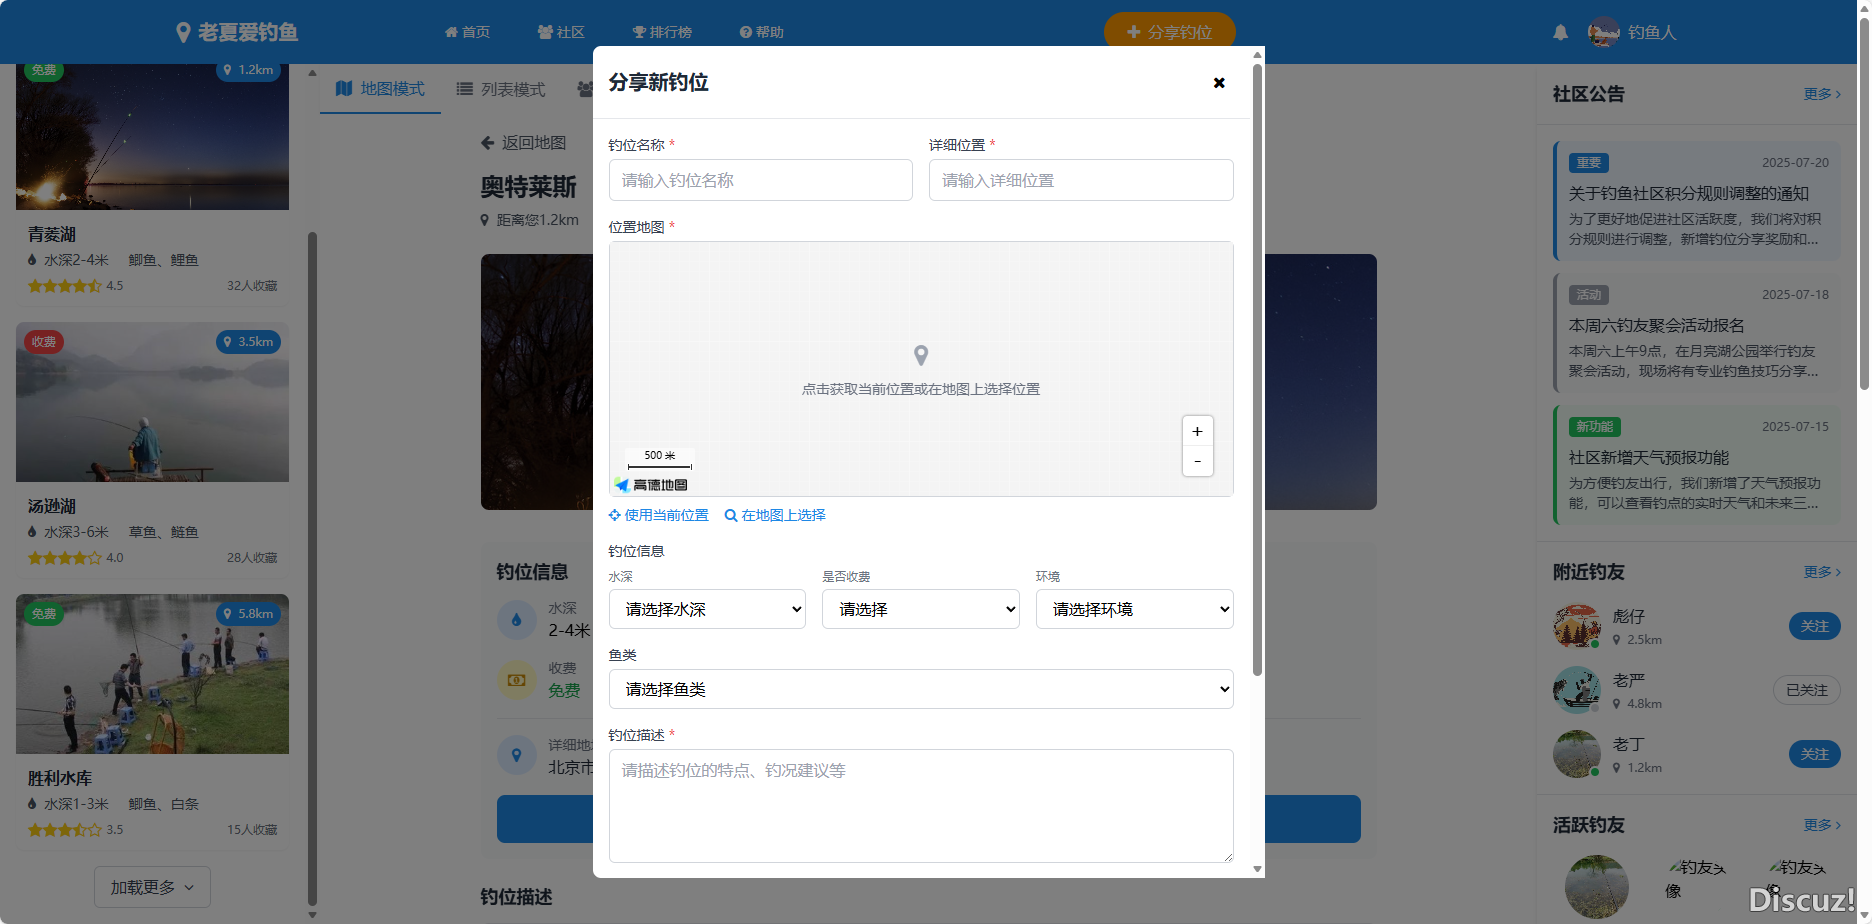Follow 老丁 by clicking 关注
The image size is (1872, 924).
[x=1815, y=754]
